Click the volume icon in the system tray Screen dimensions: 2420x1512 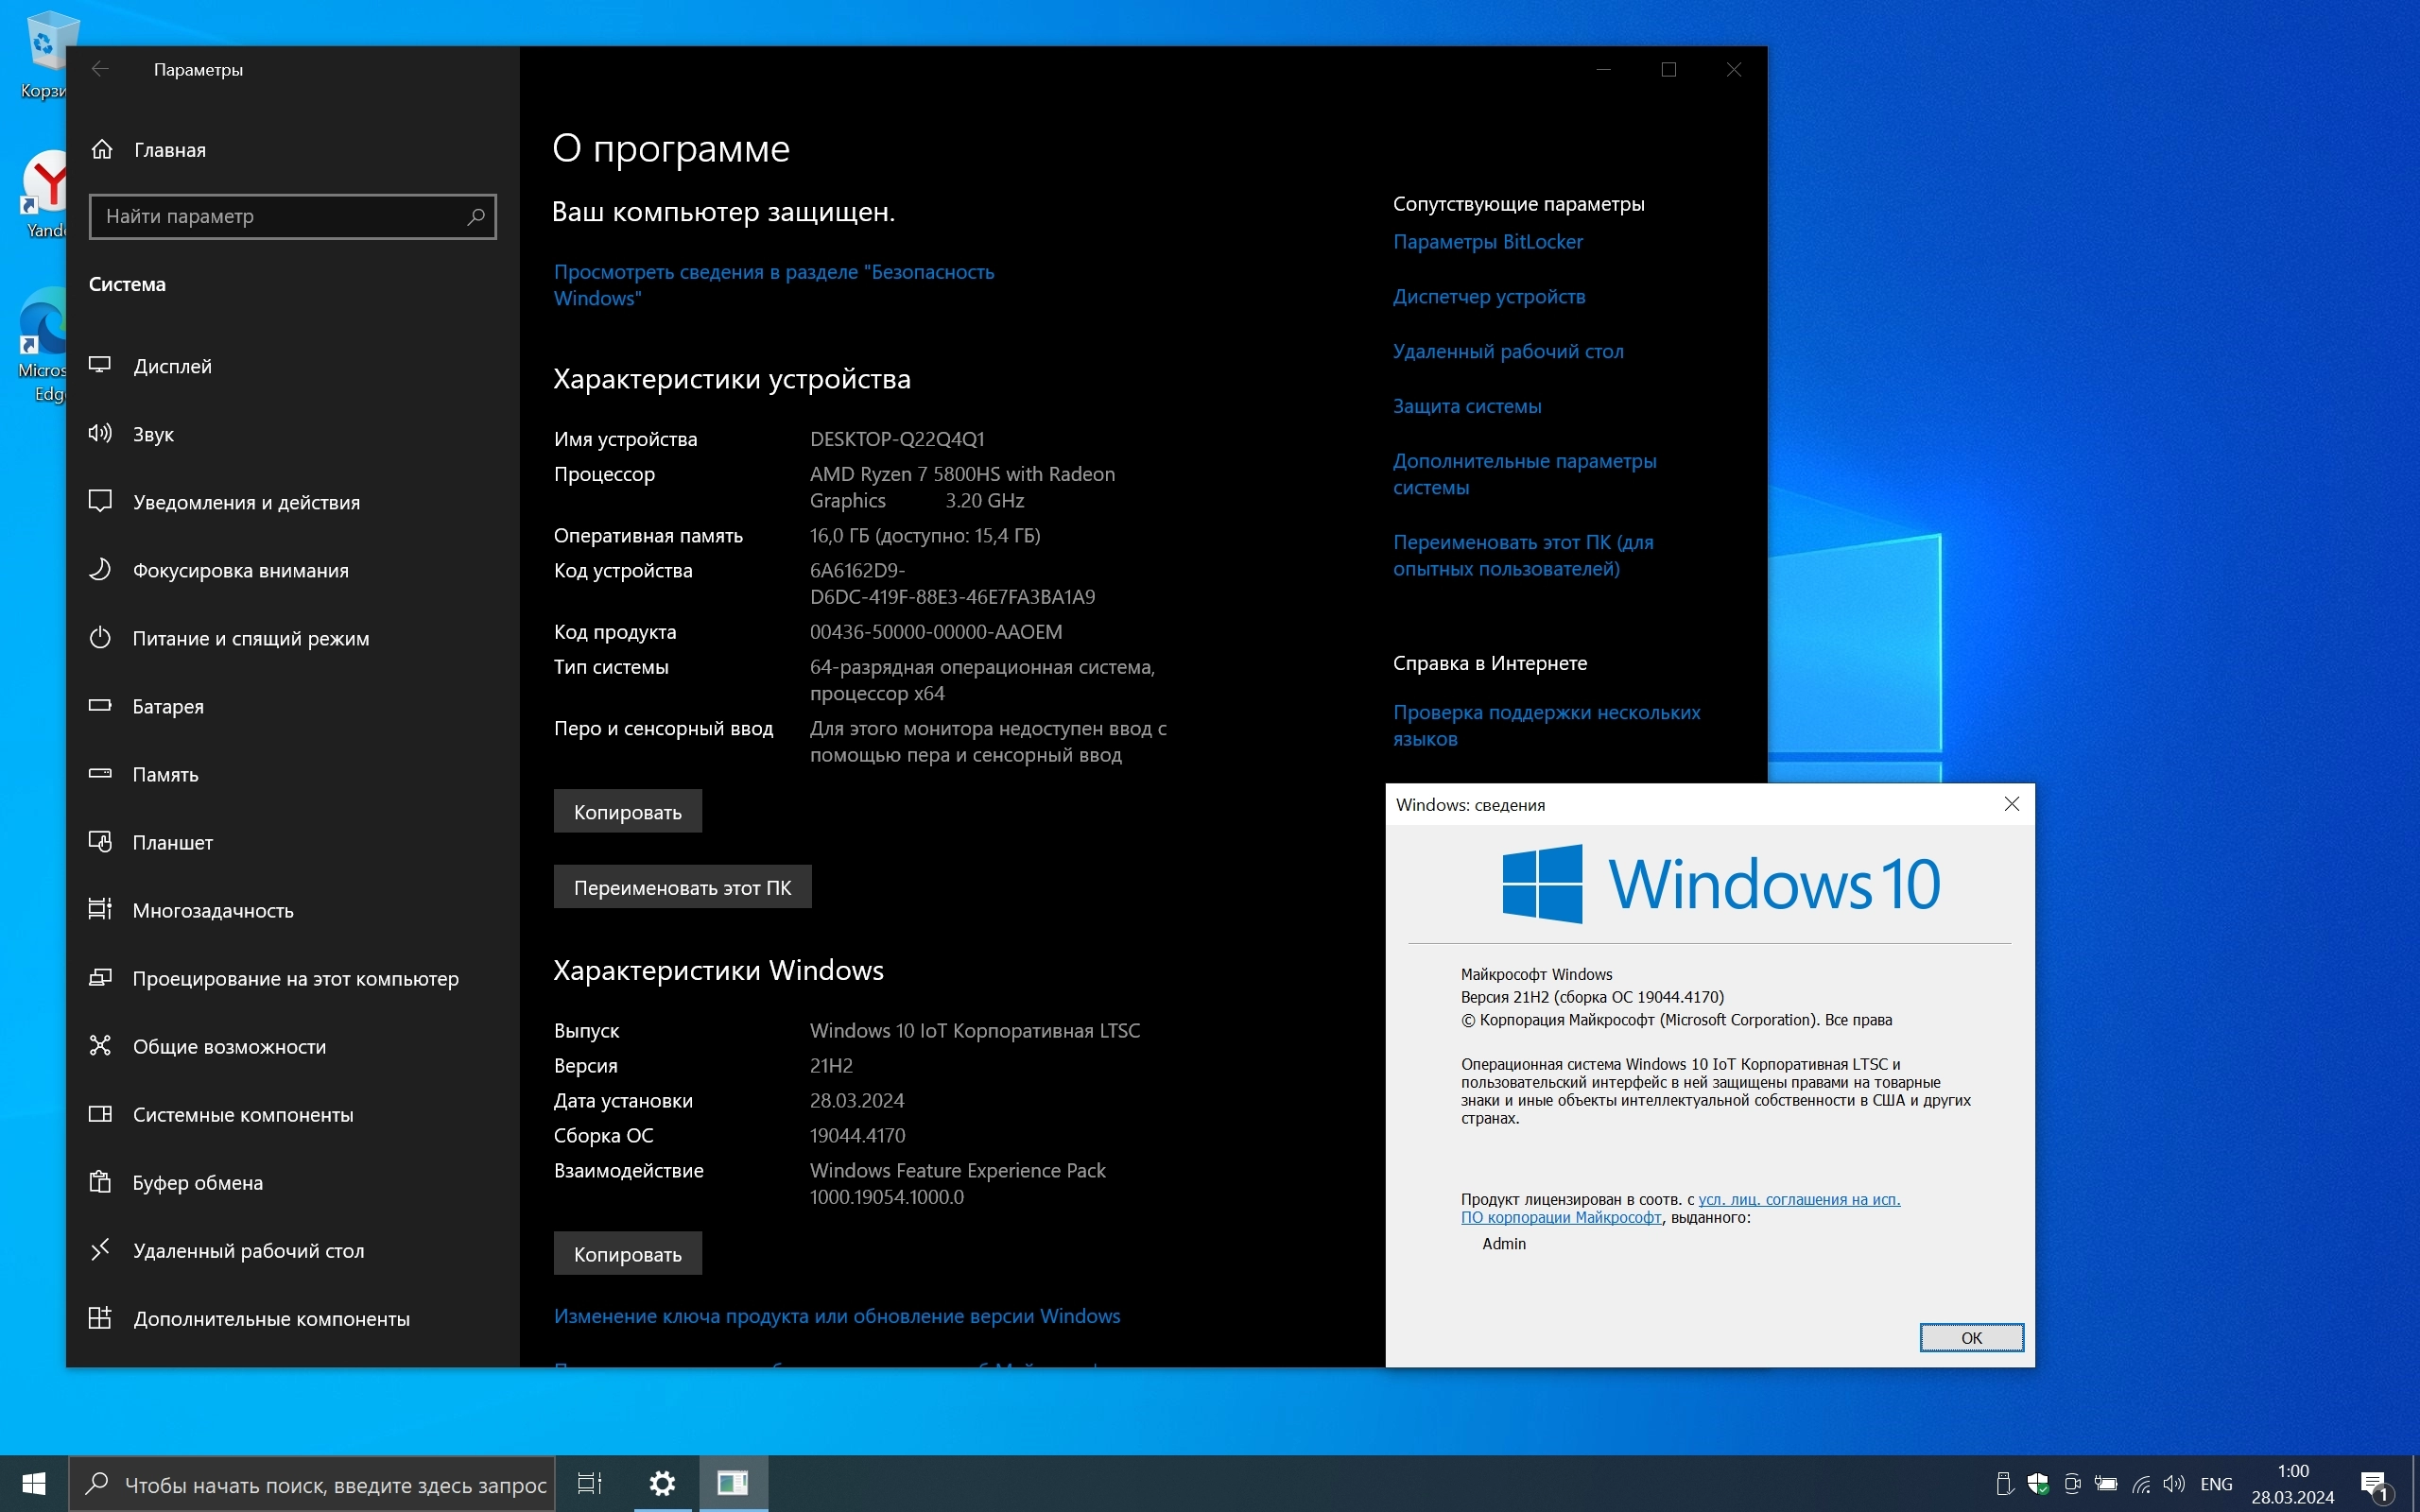2173,1484
